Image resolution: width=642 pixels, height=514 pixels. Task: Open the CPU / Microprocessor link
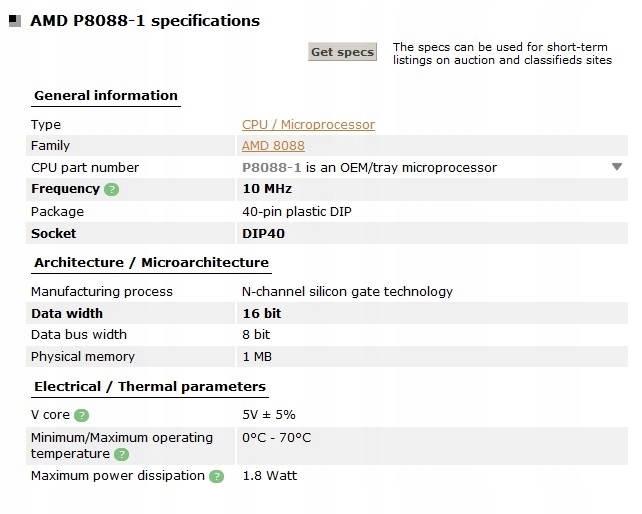click(308, 125)
